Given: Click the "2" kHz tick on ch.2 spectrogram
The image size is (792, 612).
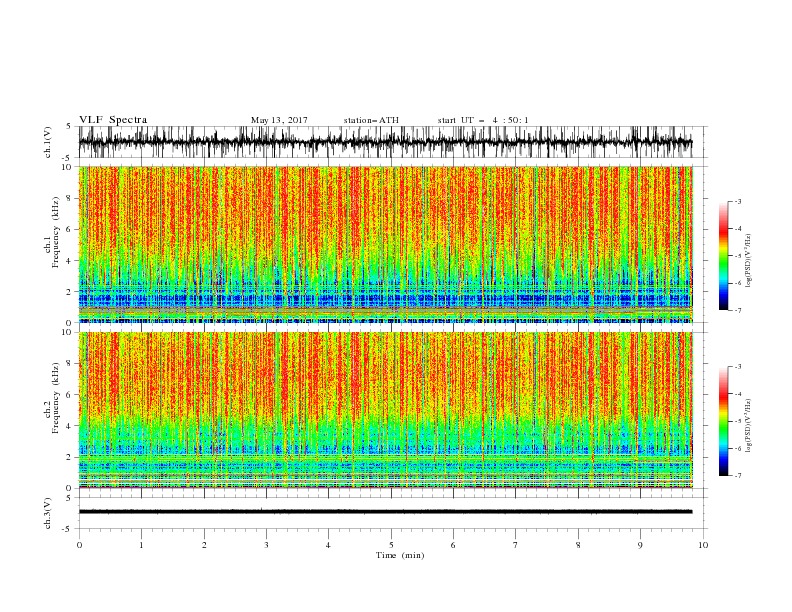Looking at the screenshot, I should click(71, 457).
